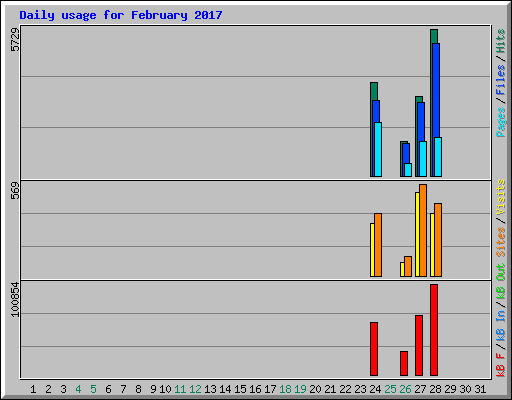The image size is (512, 400).
Task: Click day 27 on the x-axis
Action: [x=420, y=389]
